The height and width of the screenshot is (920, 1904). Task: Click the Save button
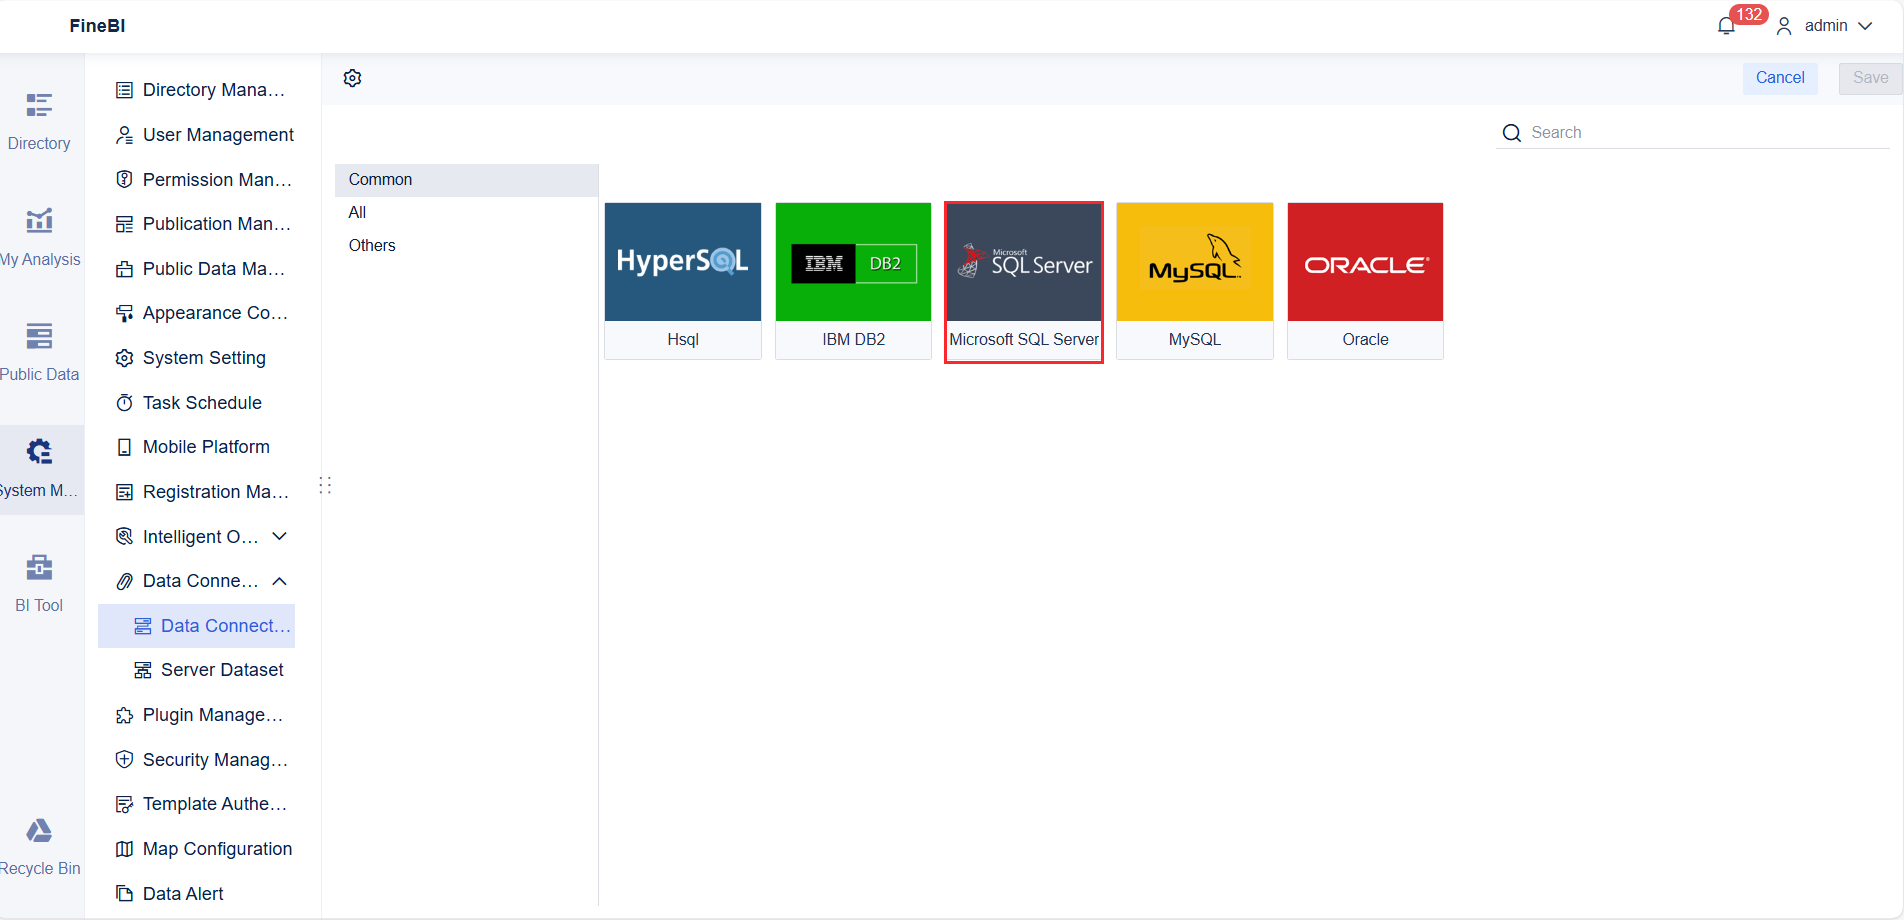[x=1870, y=78]
